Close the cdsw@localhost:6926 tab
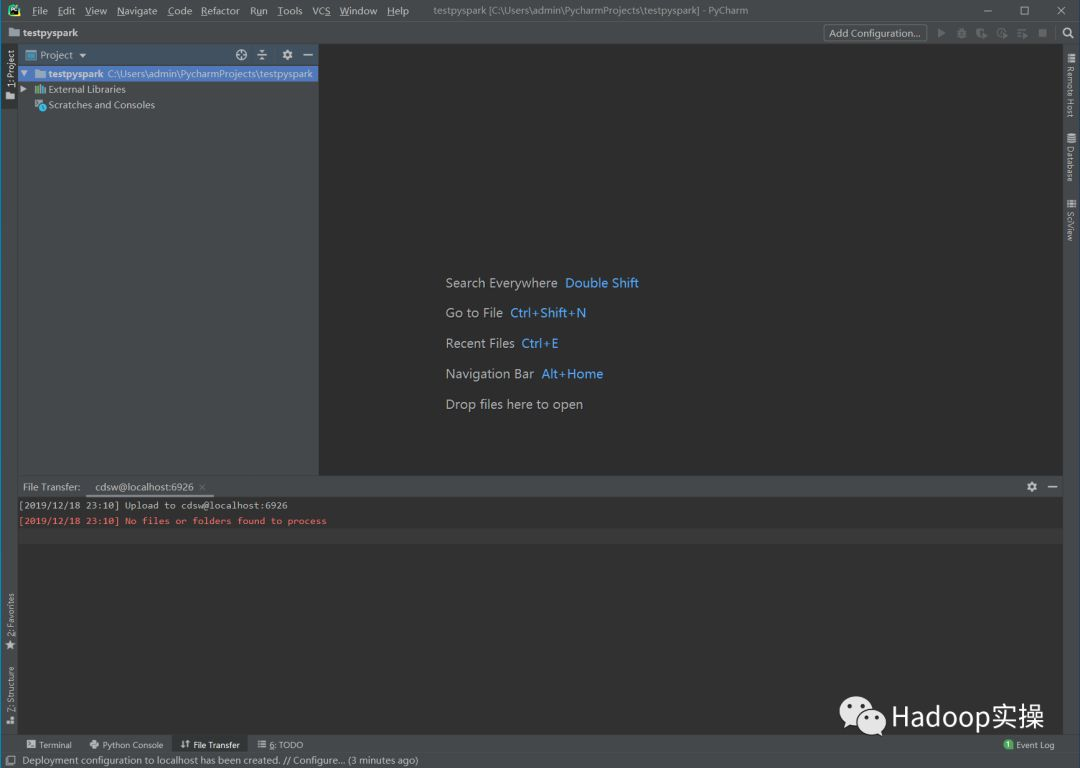The width and height of the screenshot is (1080, 768). [202, 488]
